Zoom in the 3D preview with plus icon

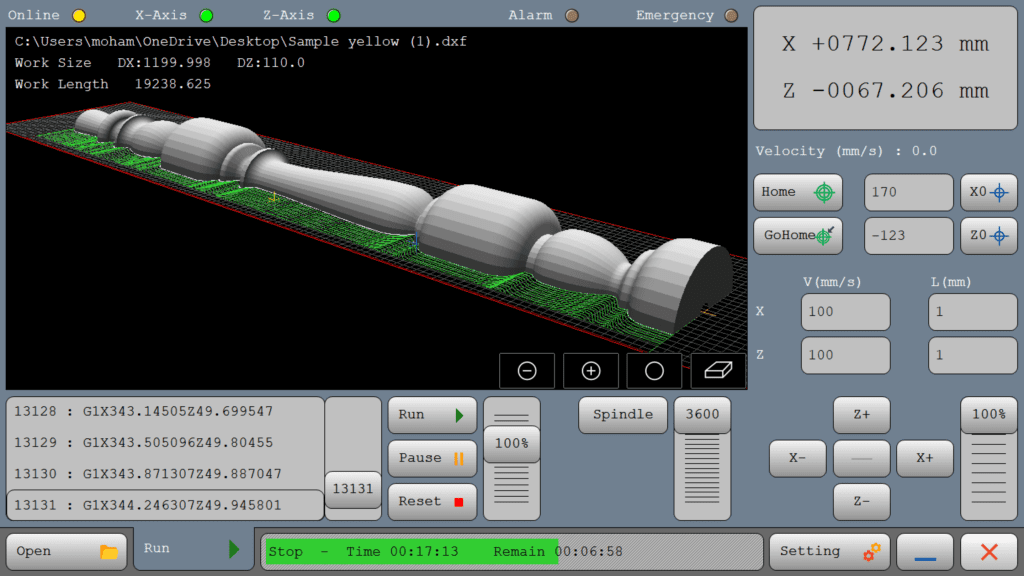pyautogui.click(x=591, y=371)
